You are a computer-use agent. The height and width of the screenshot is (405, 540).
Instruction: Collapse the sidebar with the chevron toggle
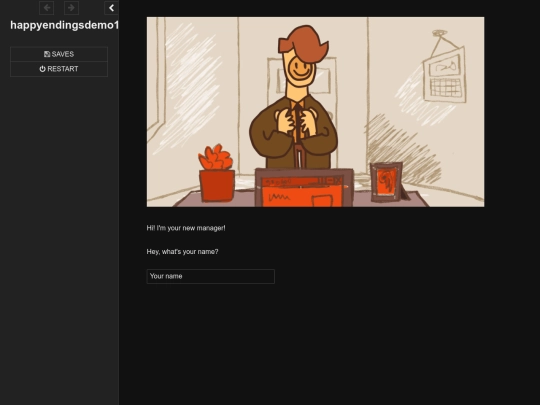[x=111, y=8]
